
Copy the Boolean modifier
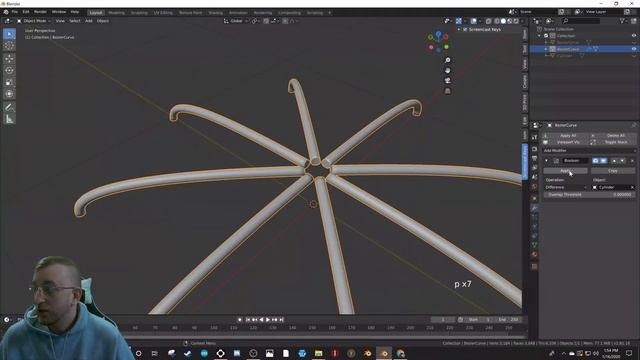613,171
